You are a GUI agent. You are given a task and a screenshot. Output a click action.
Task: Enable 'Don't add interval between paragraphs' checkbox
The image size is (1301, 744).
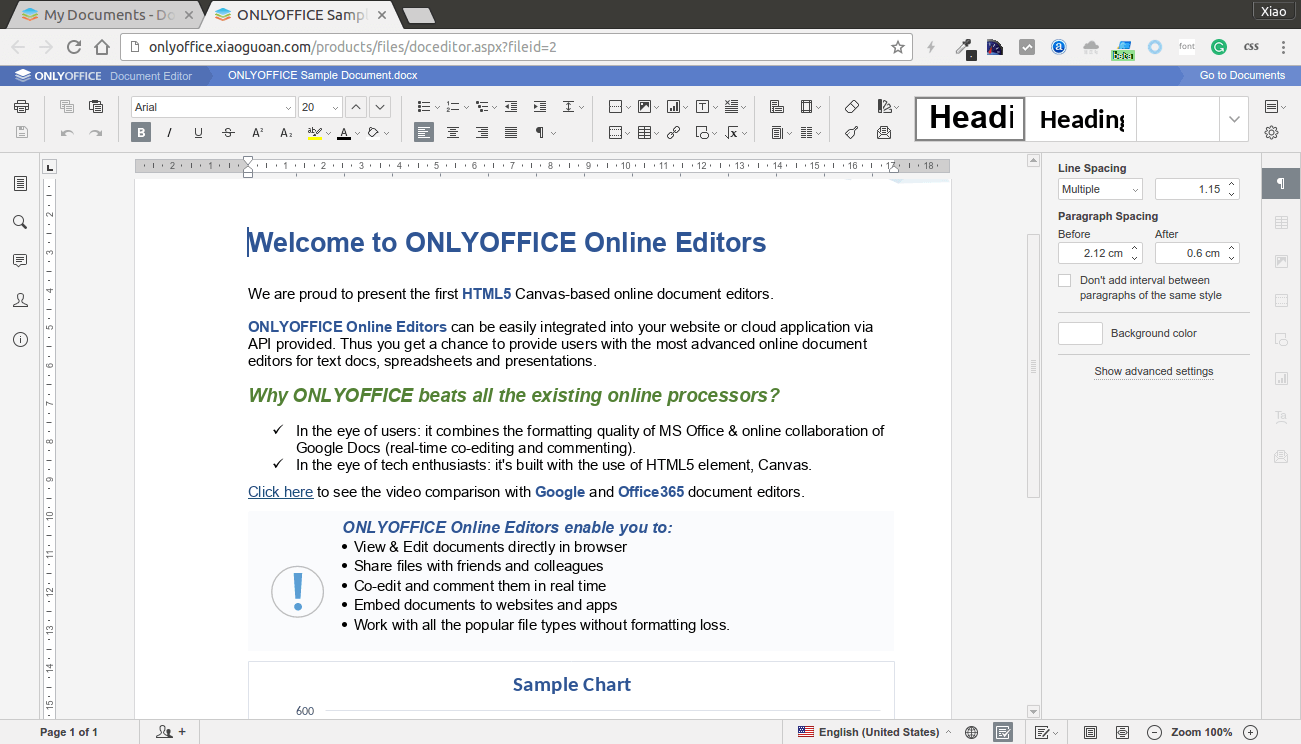pos(1065,281)
